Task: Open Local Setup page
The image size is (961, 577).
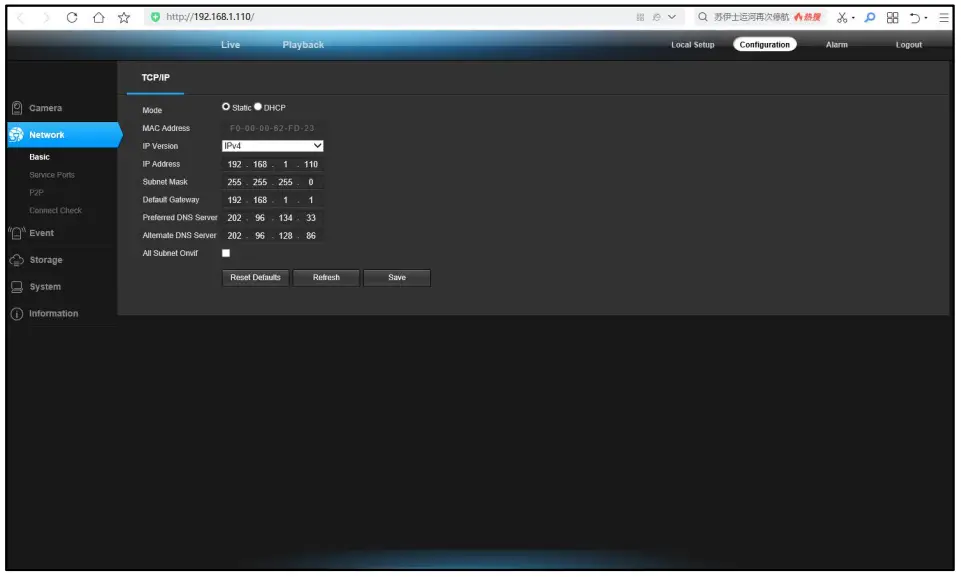Action: pos(693,45)
